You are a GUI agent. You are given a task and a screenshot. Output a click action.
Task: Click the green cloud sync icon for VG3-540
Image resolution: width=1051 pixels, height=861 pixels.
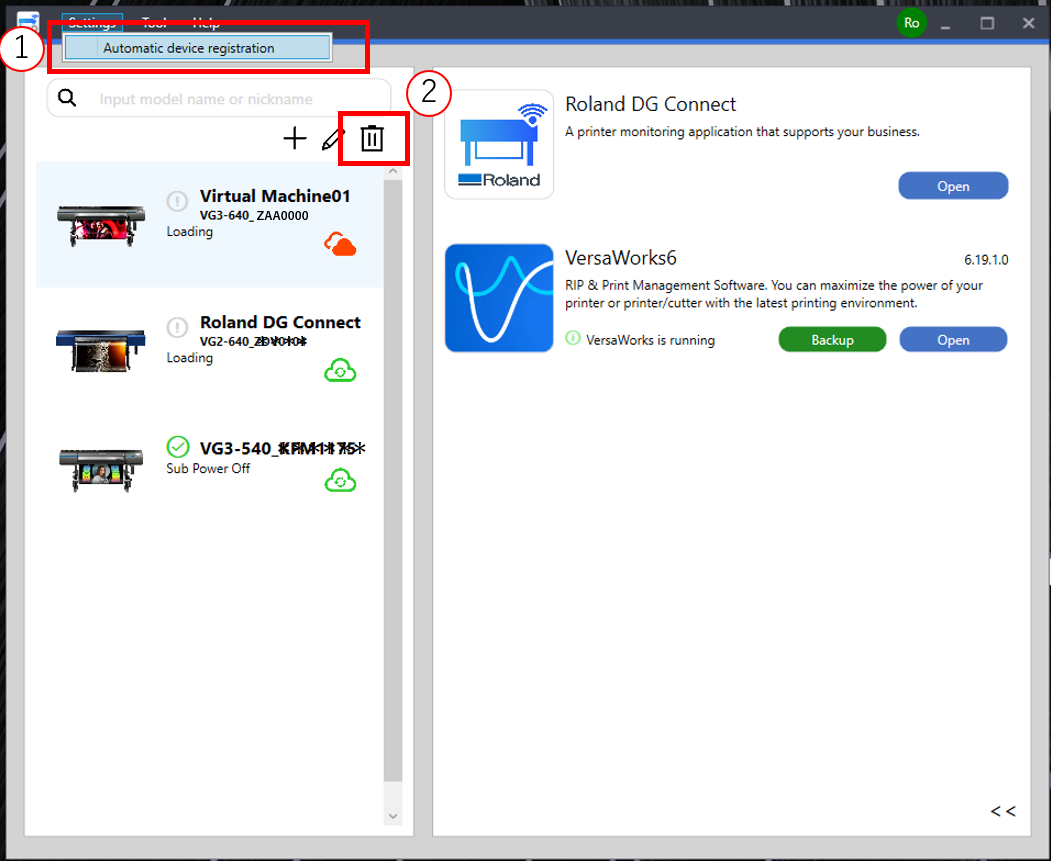point(341,481)
